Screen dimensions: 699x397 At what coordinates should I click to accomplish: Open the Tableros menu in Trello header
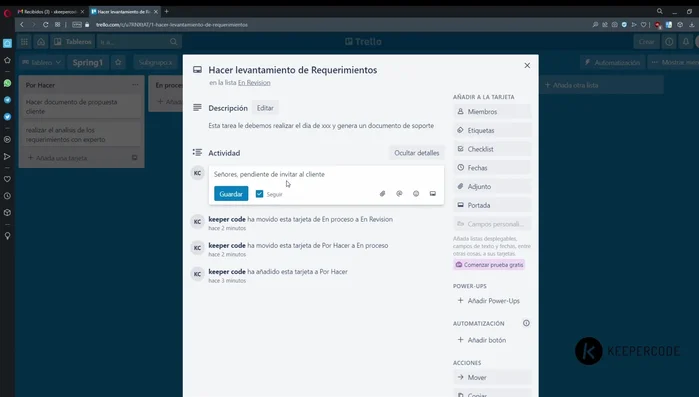coord(73,42)
